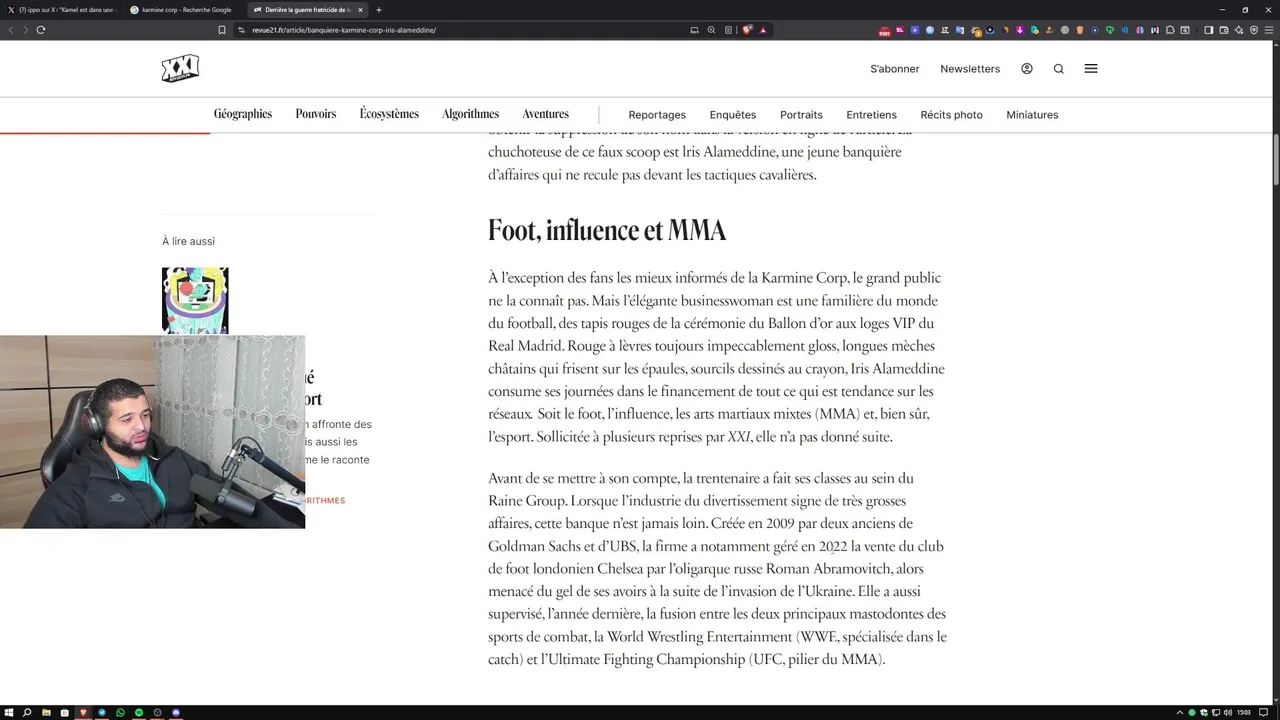
Task: Open the Pouvoirs section
Action: click(x=316, y=114)
